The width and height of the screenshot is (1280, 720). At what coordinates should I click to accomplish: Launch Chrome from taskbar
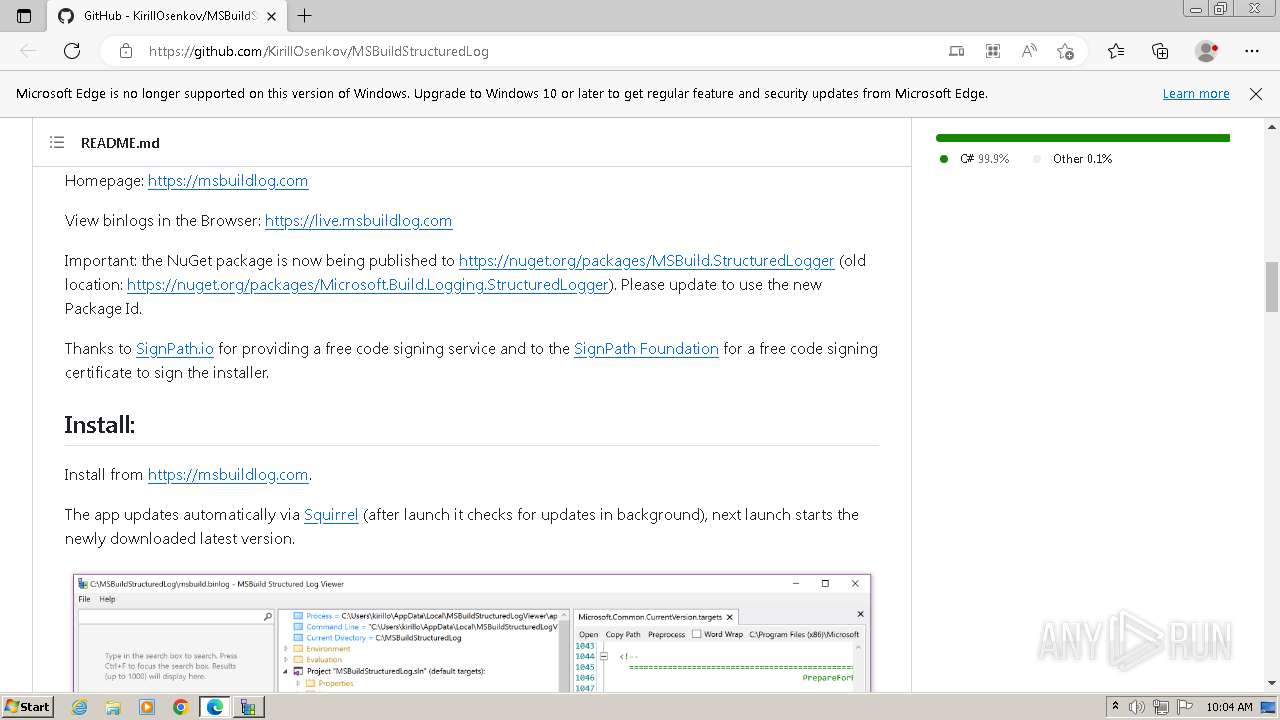pos(180,707)
